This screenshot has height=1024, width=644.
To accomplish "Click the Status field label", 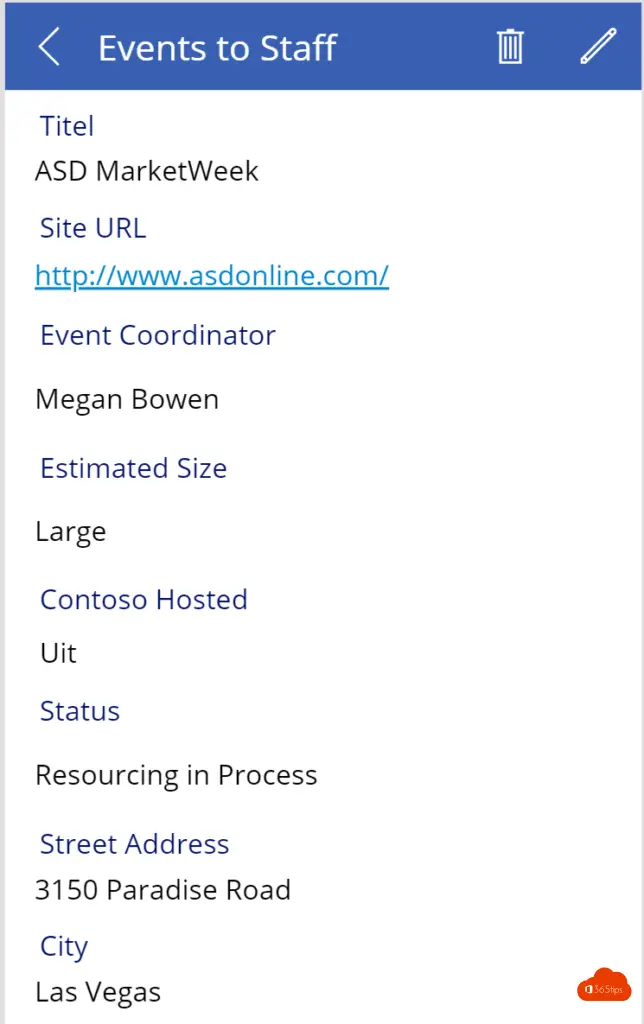I will (80, 711).
